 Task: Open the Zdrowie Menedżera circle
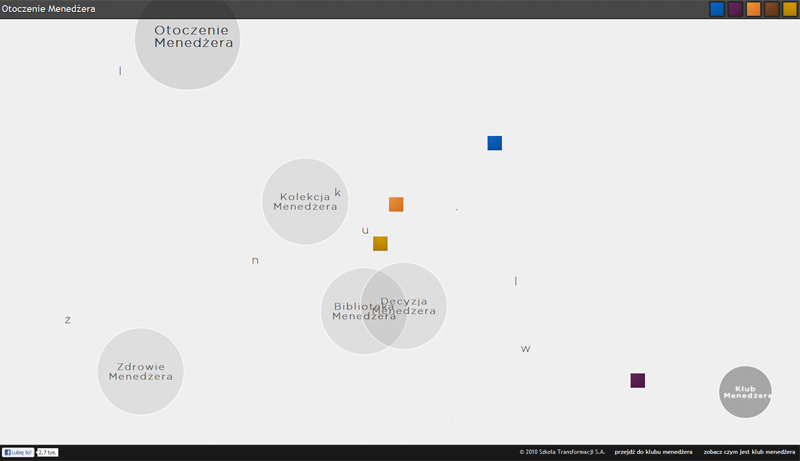tap(140, 371)
